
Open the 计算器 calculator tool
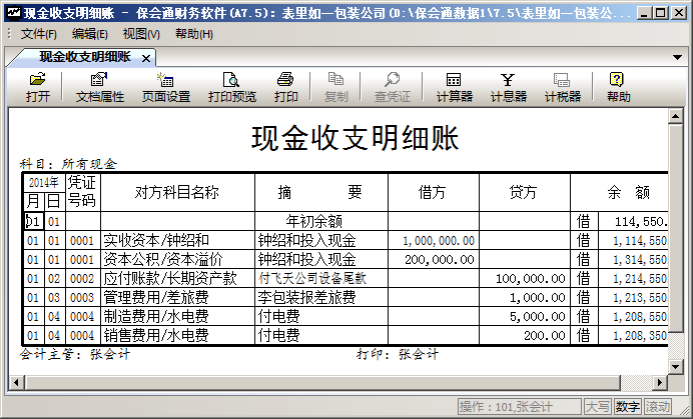[x=454, y=88]
